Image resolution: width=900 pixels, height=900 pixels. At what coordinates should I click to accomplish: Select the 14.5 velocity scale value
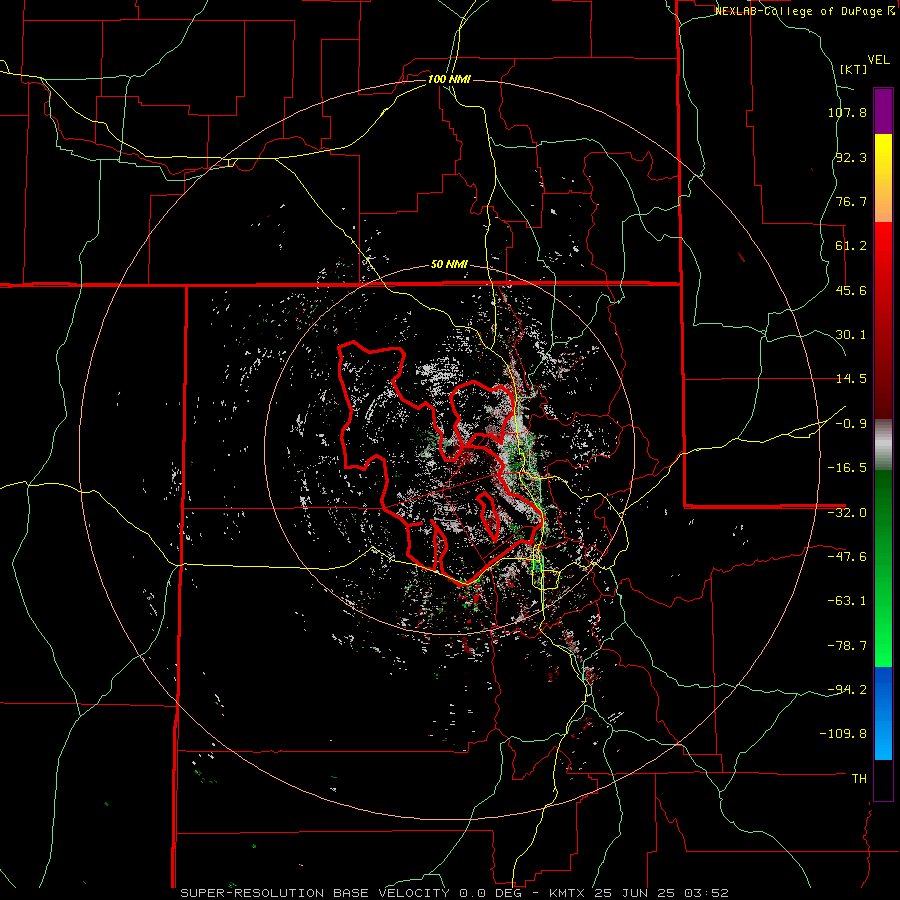coord(851,379)
